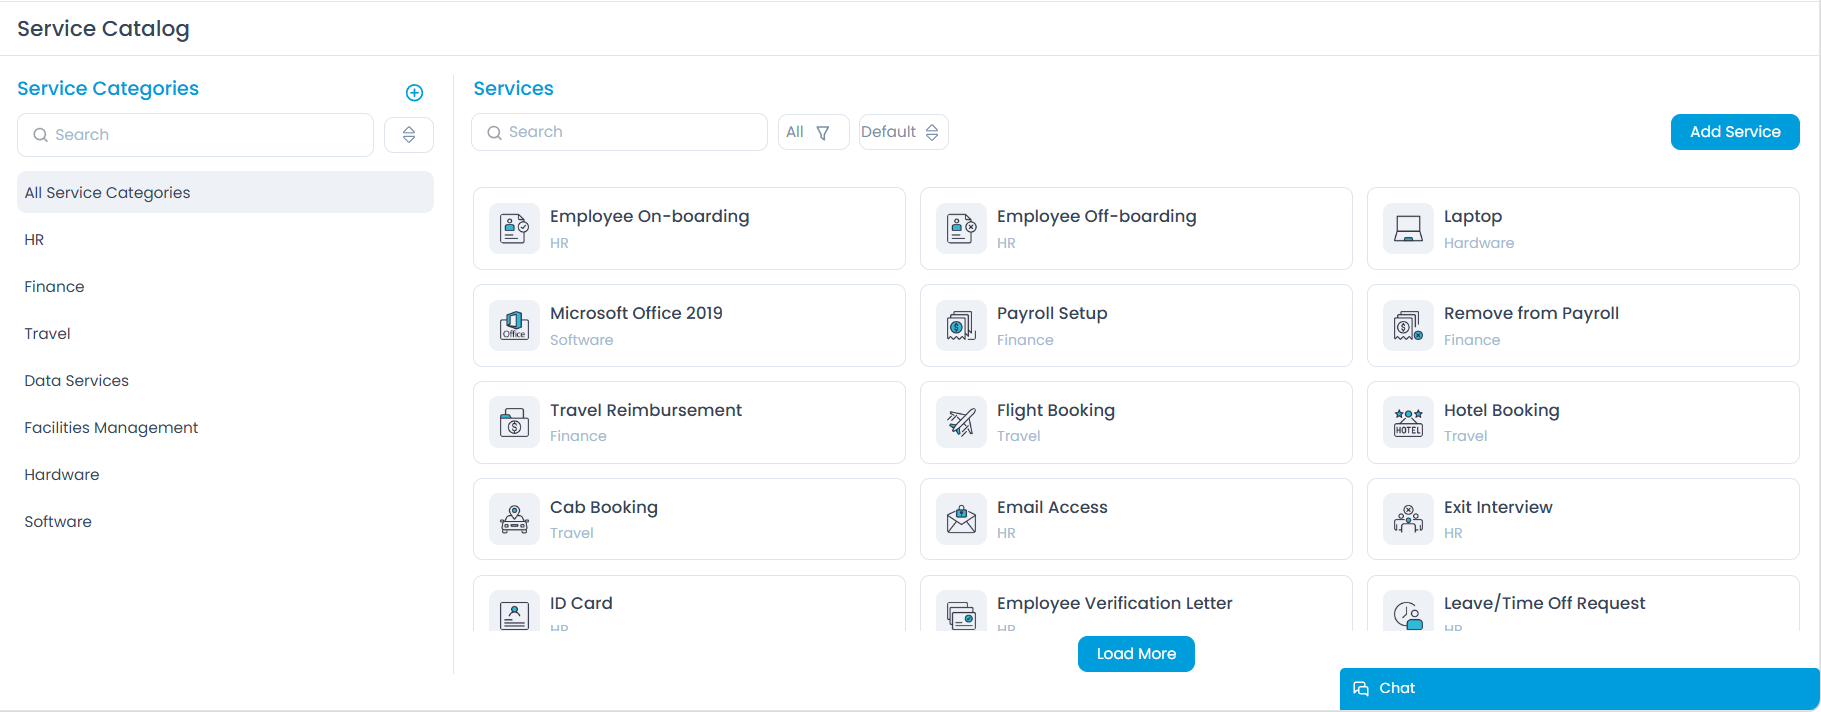Open the ID Card service title
The width and height of the screenshot is (1821, 712).
click(x=581, y=603)
